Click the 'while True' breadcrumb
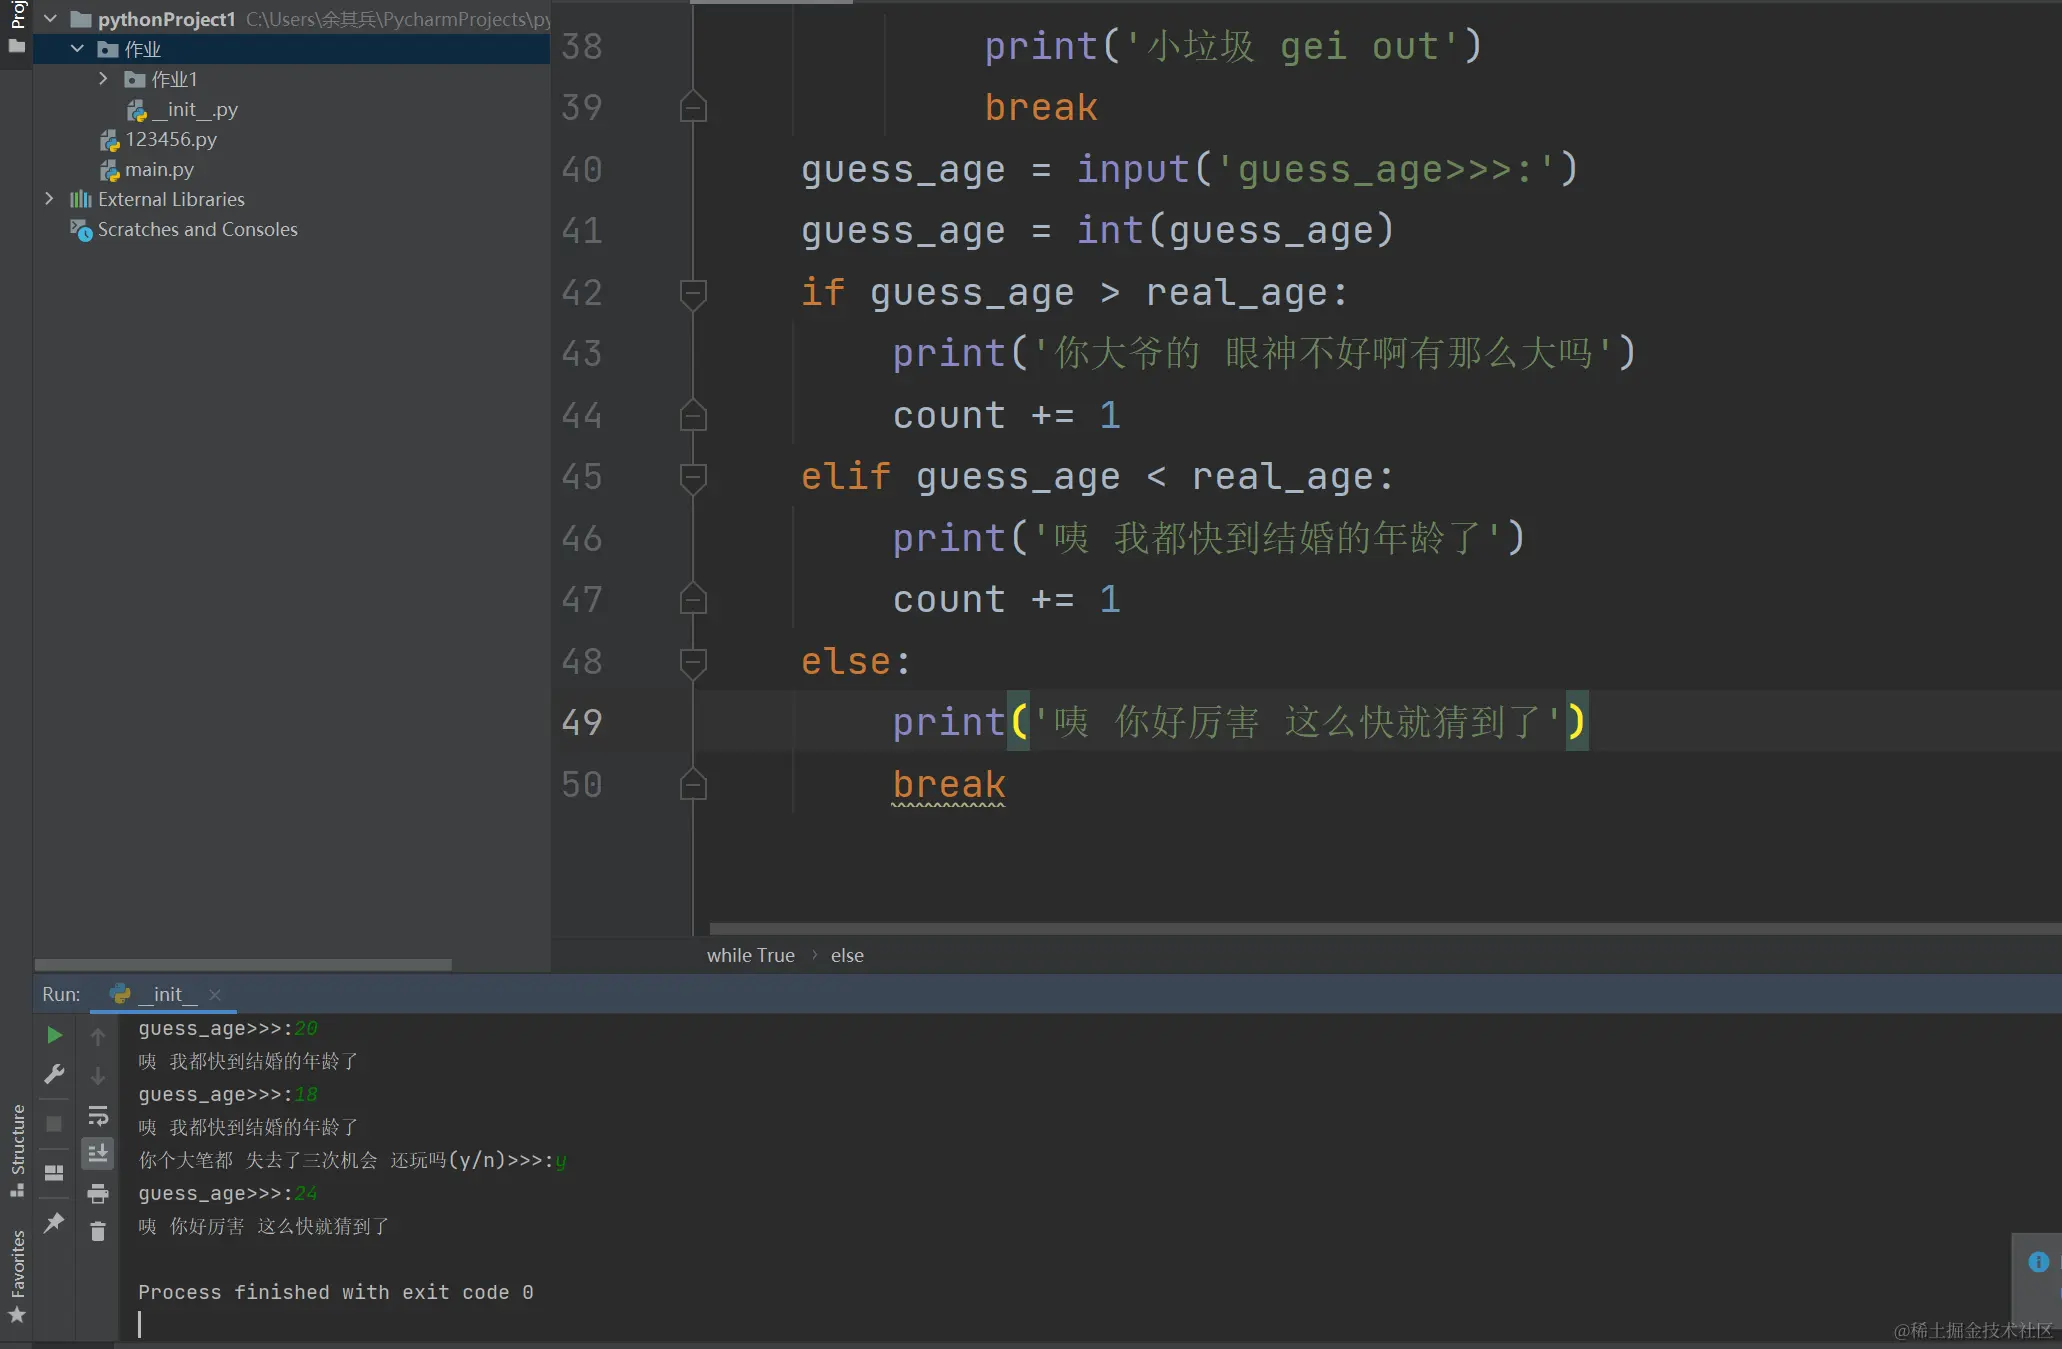 (750, 955)
